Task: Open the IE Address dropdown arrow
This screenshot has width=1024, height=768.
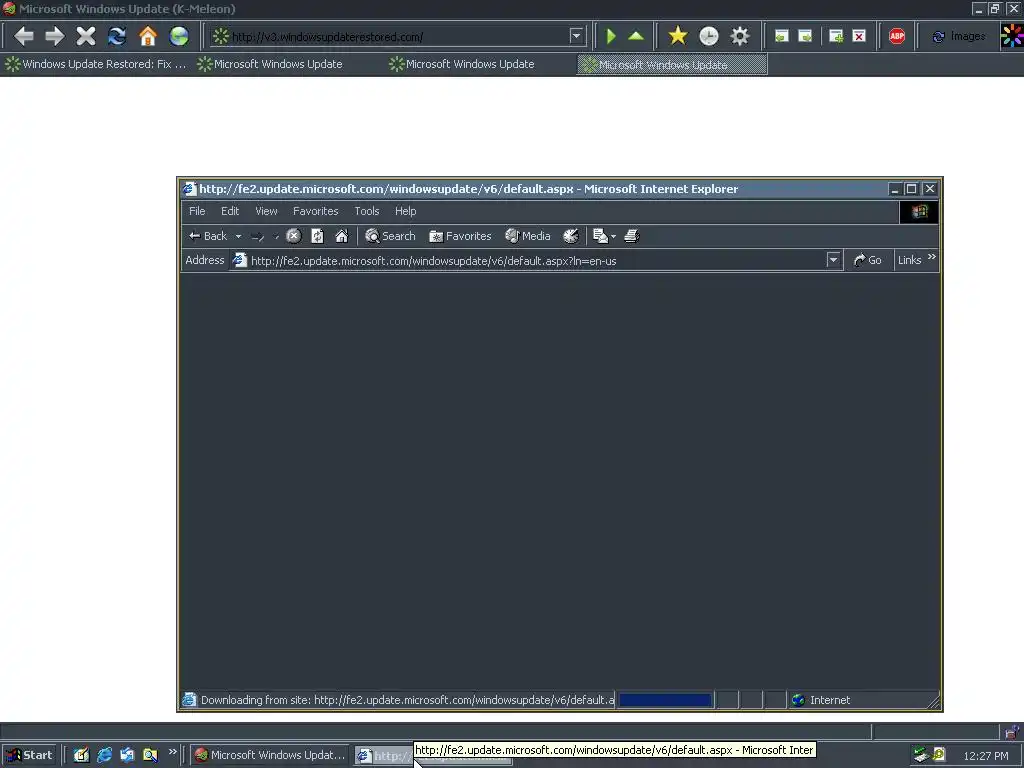Action: 833,260
